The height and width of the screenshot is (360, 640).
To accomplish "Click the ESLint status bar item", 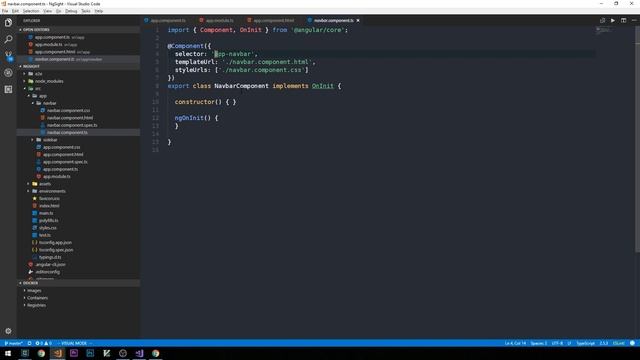I will (619, 343).
